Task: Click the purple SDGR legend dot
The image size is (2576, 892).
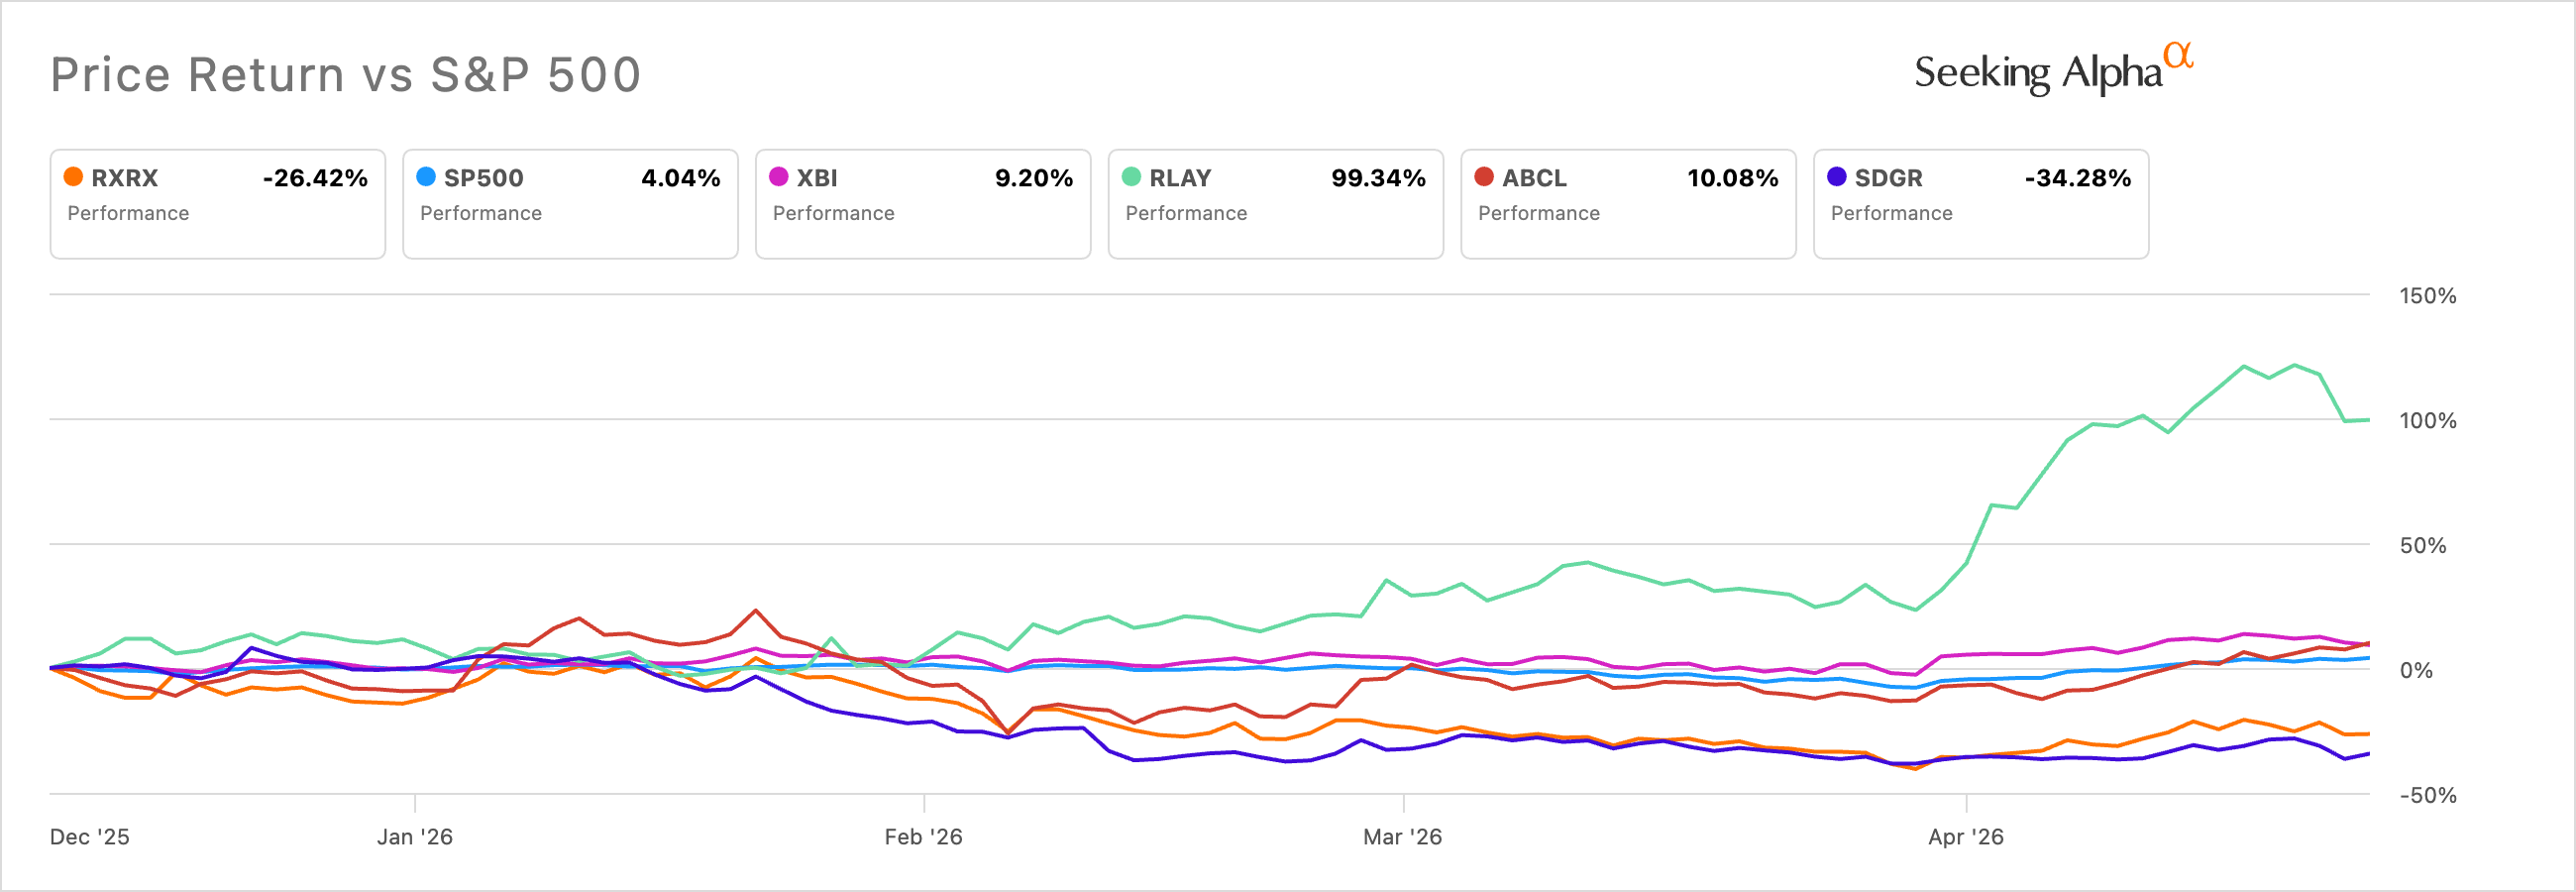Action: (1837, 177)
